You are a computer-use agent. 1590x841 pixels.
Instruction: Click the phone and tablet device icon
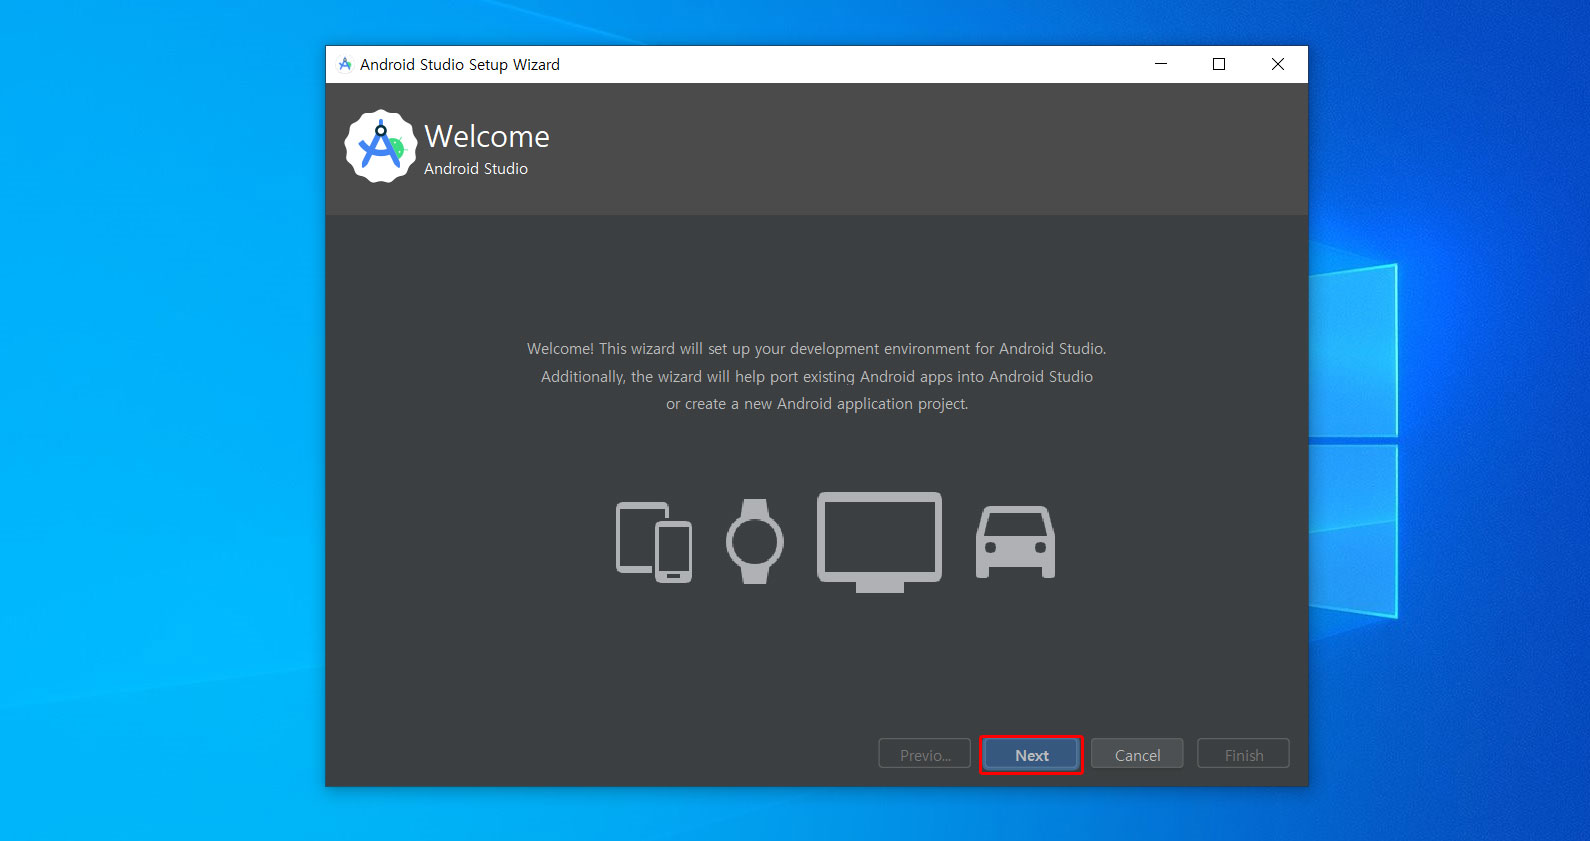click(654, 542)
